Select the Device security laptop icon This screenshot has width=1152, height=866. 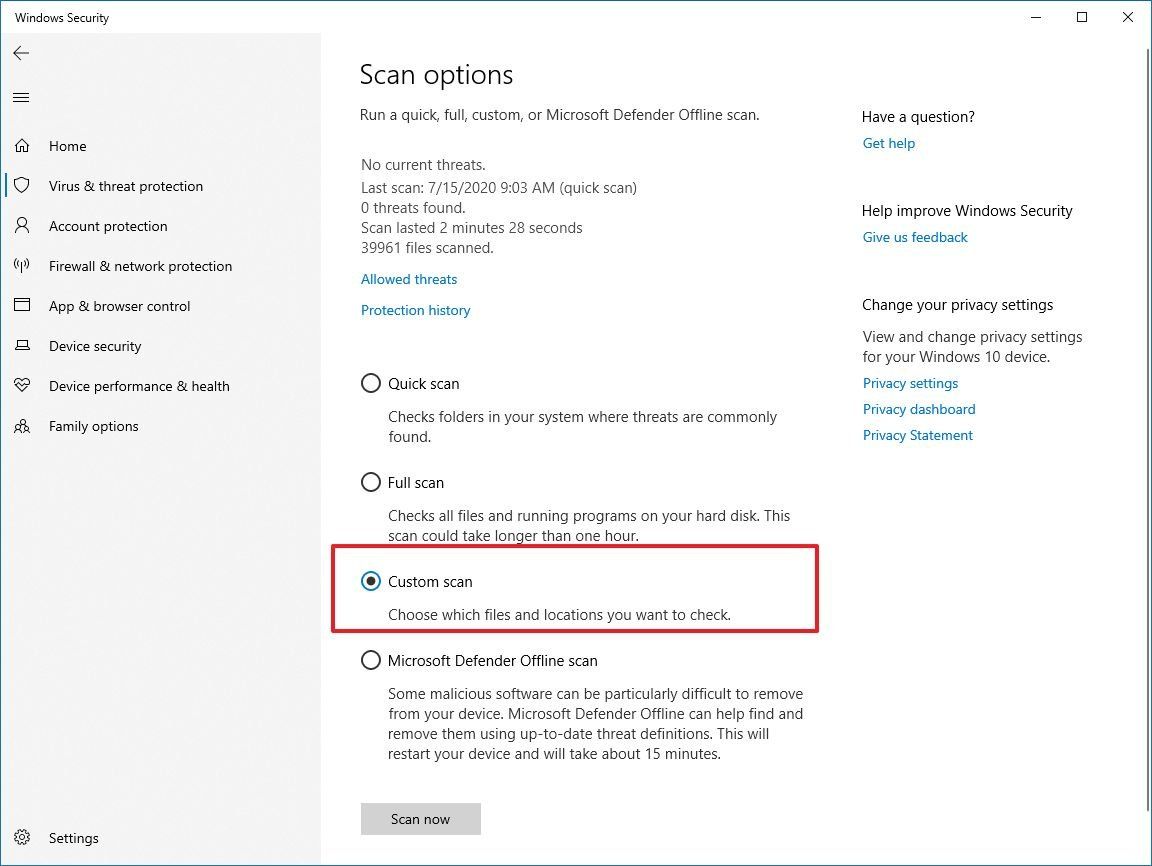coord(22,346)
